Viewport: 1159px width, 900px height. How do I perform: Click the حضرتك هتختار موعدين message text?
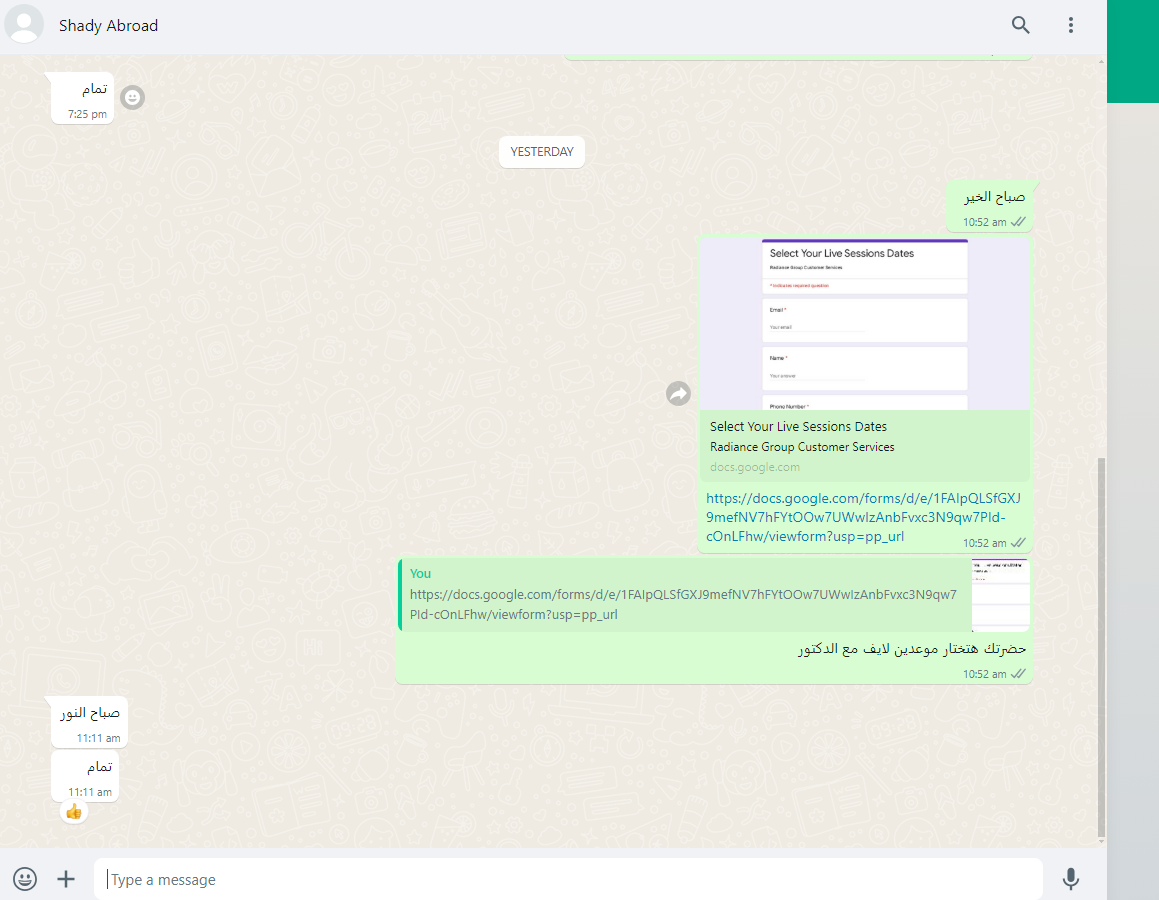point(911,649)
